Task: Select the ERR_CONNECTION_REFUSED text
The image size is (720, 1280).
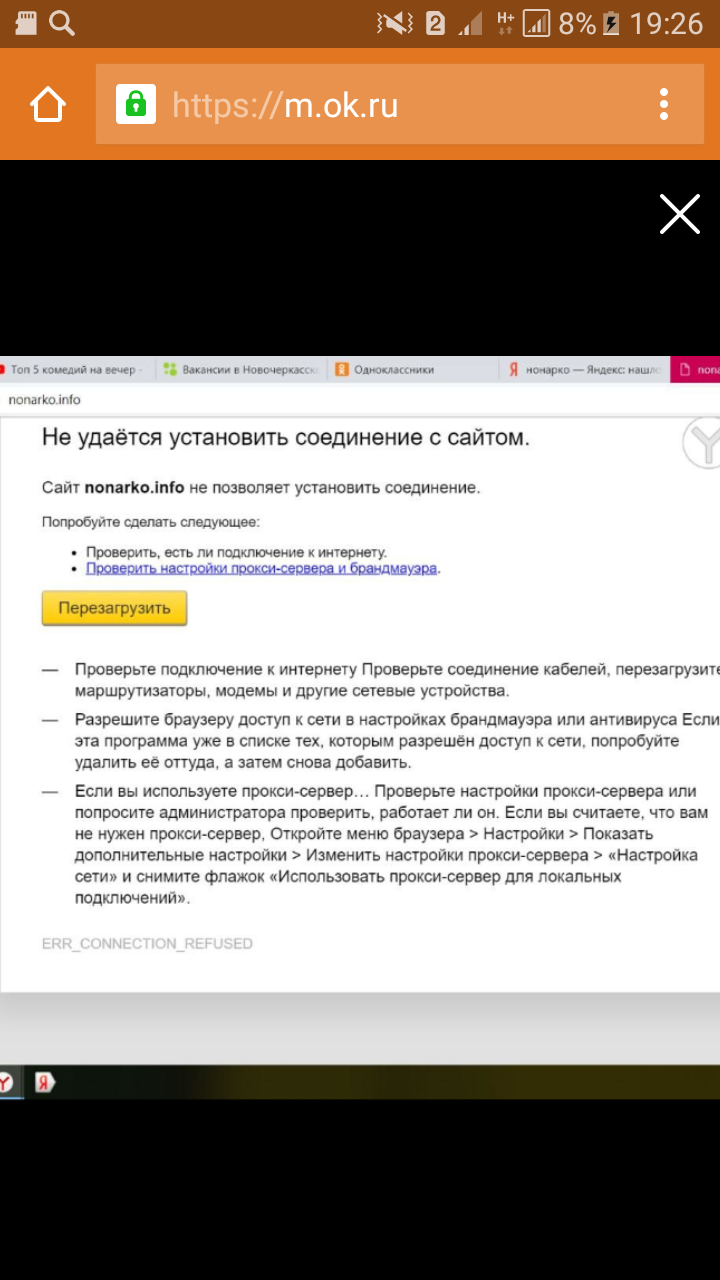Action: click(x=147, y=943)
